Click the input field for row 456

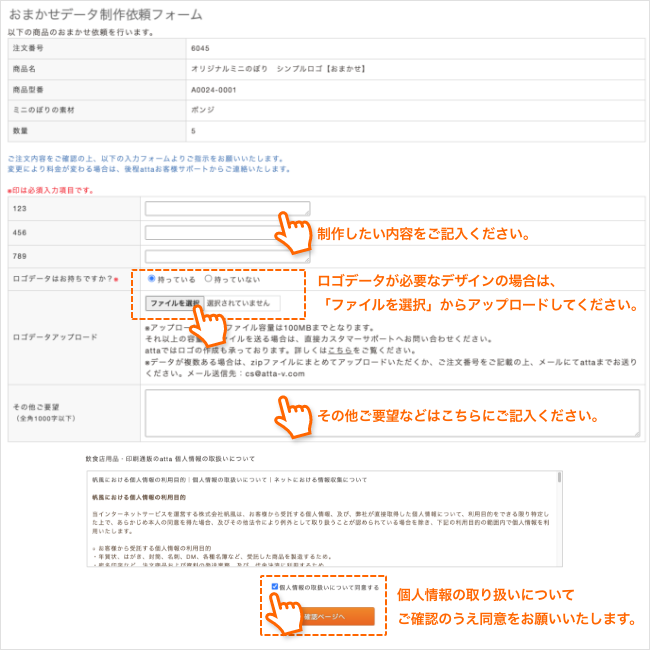pos(227,233)
